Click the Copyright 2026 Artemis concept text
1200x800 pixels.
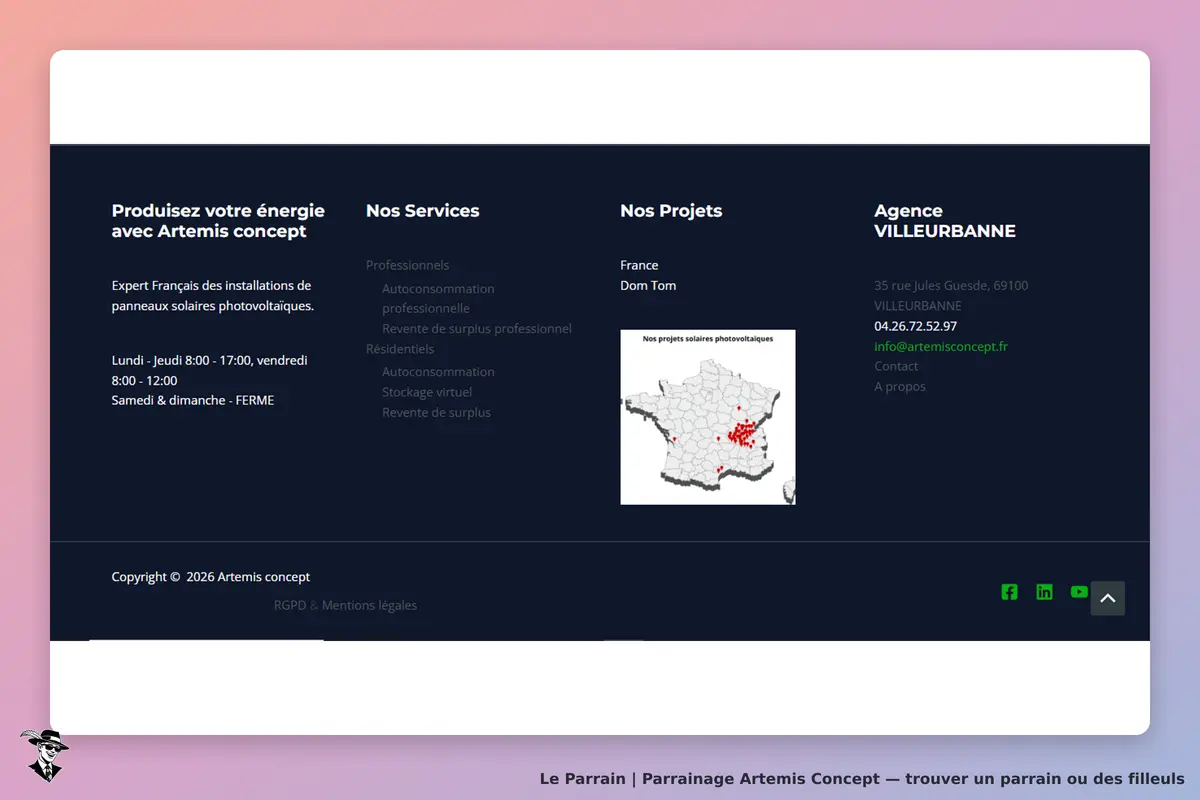click(211, 577)
